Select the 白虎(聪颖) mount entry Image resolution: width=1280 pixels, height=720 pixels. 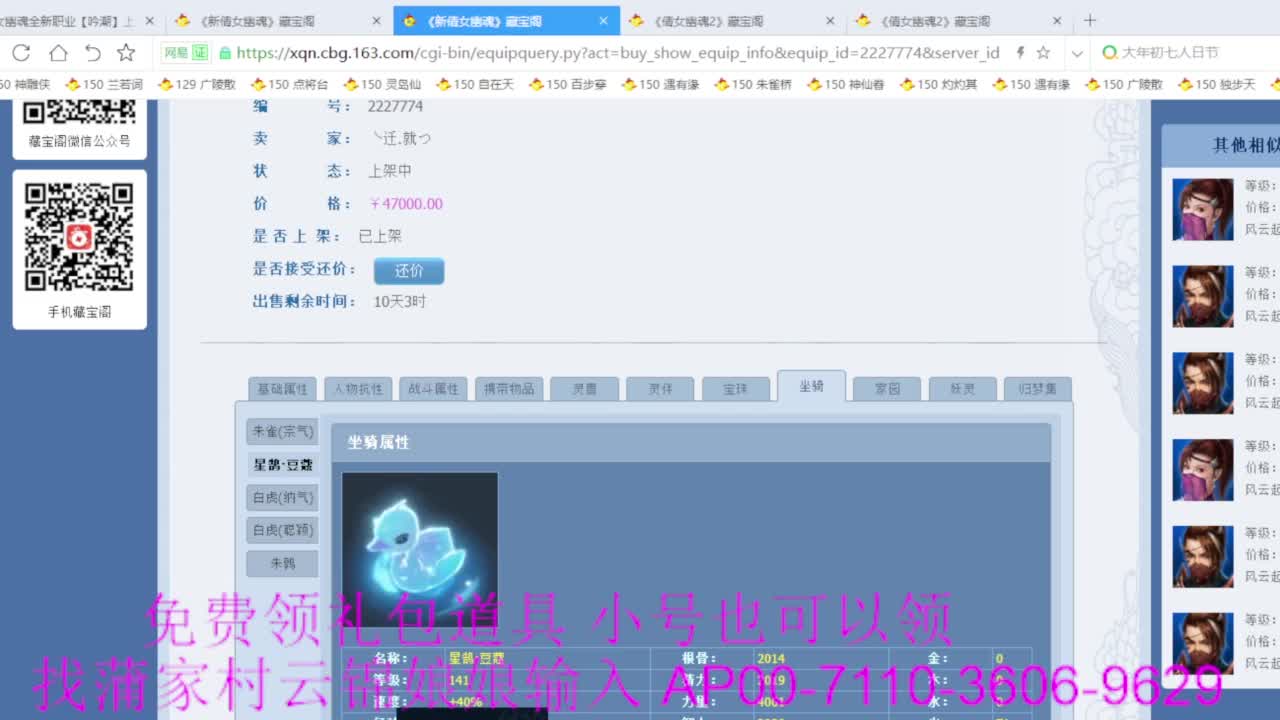point(281,530)
